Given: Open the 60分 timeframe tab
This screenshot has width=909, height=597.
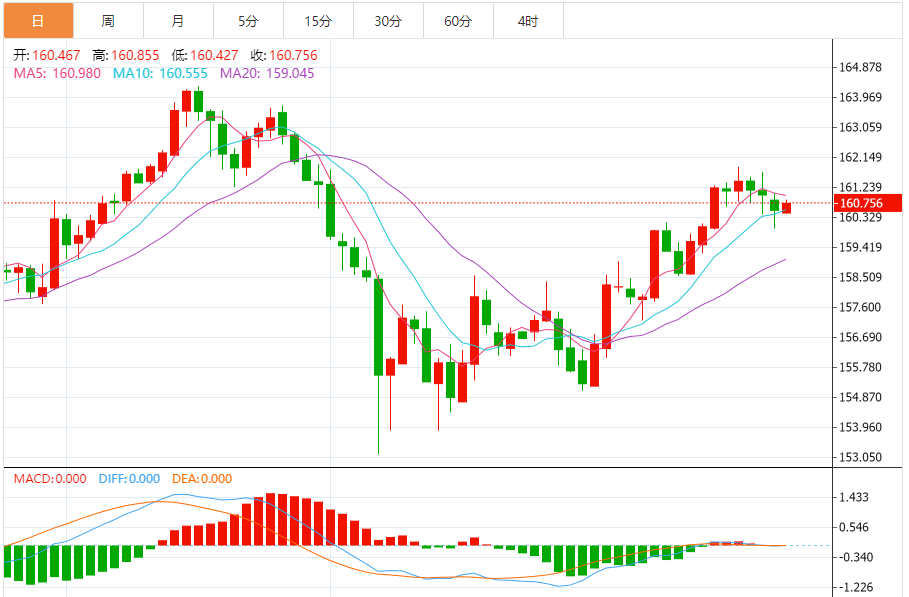Looking at the screenshot, I should click(459, 21).
